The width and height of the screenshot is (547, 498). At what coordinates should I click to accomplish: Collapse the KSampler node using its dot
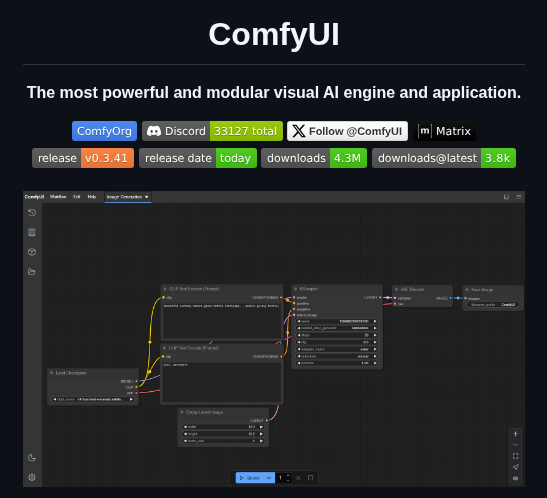(x=295, y=289)
